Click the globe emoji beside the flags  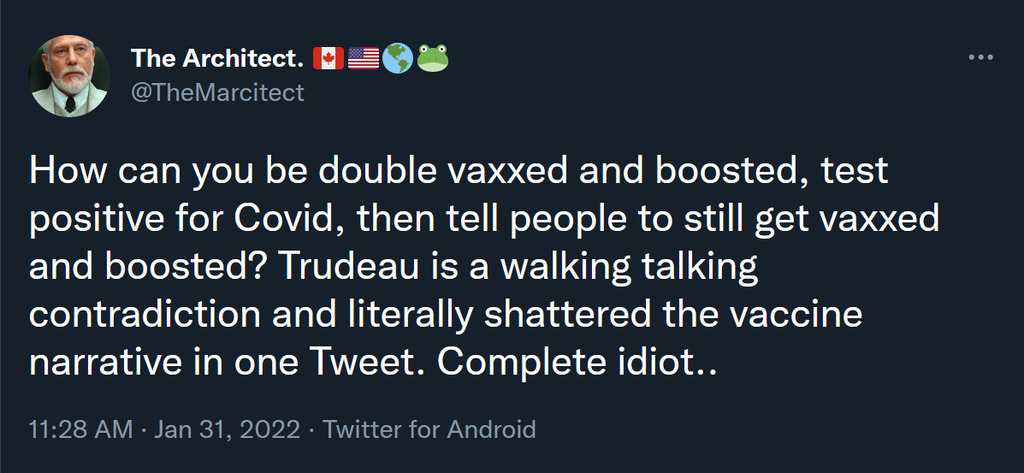click(397, 59)
